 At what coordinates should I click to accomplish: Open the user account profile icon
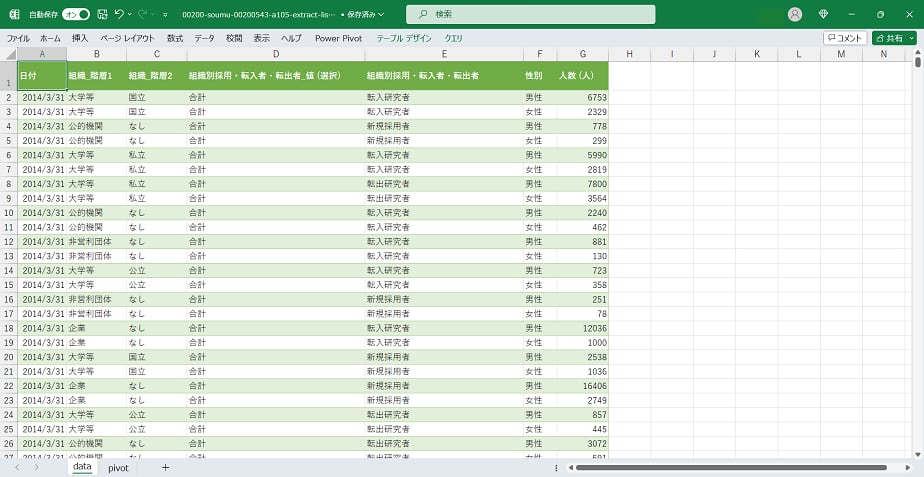pyautogui.click(x=795, y=14)
